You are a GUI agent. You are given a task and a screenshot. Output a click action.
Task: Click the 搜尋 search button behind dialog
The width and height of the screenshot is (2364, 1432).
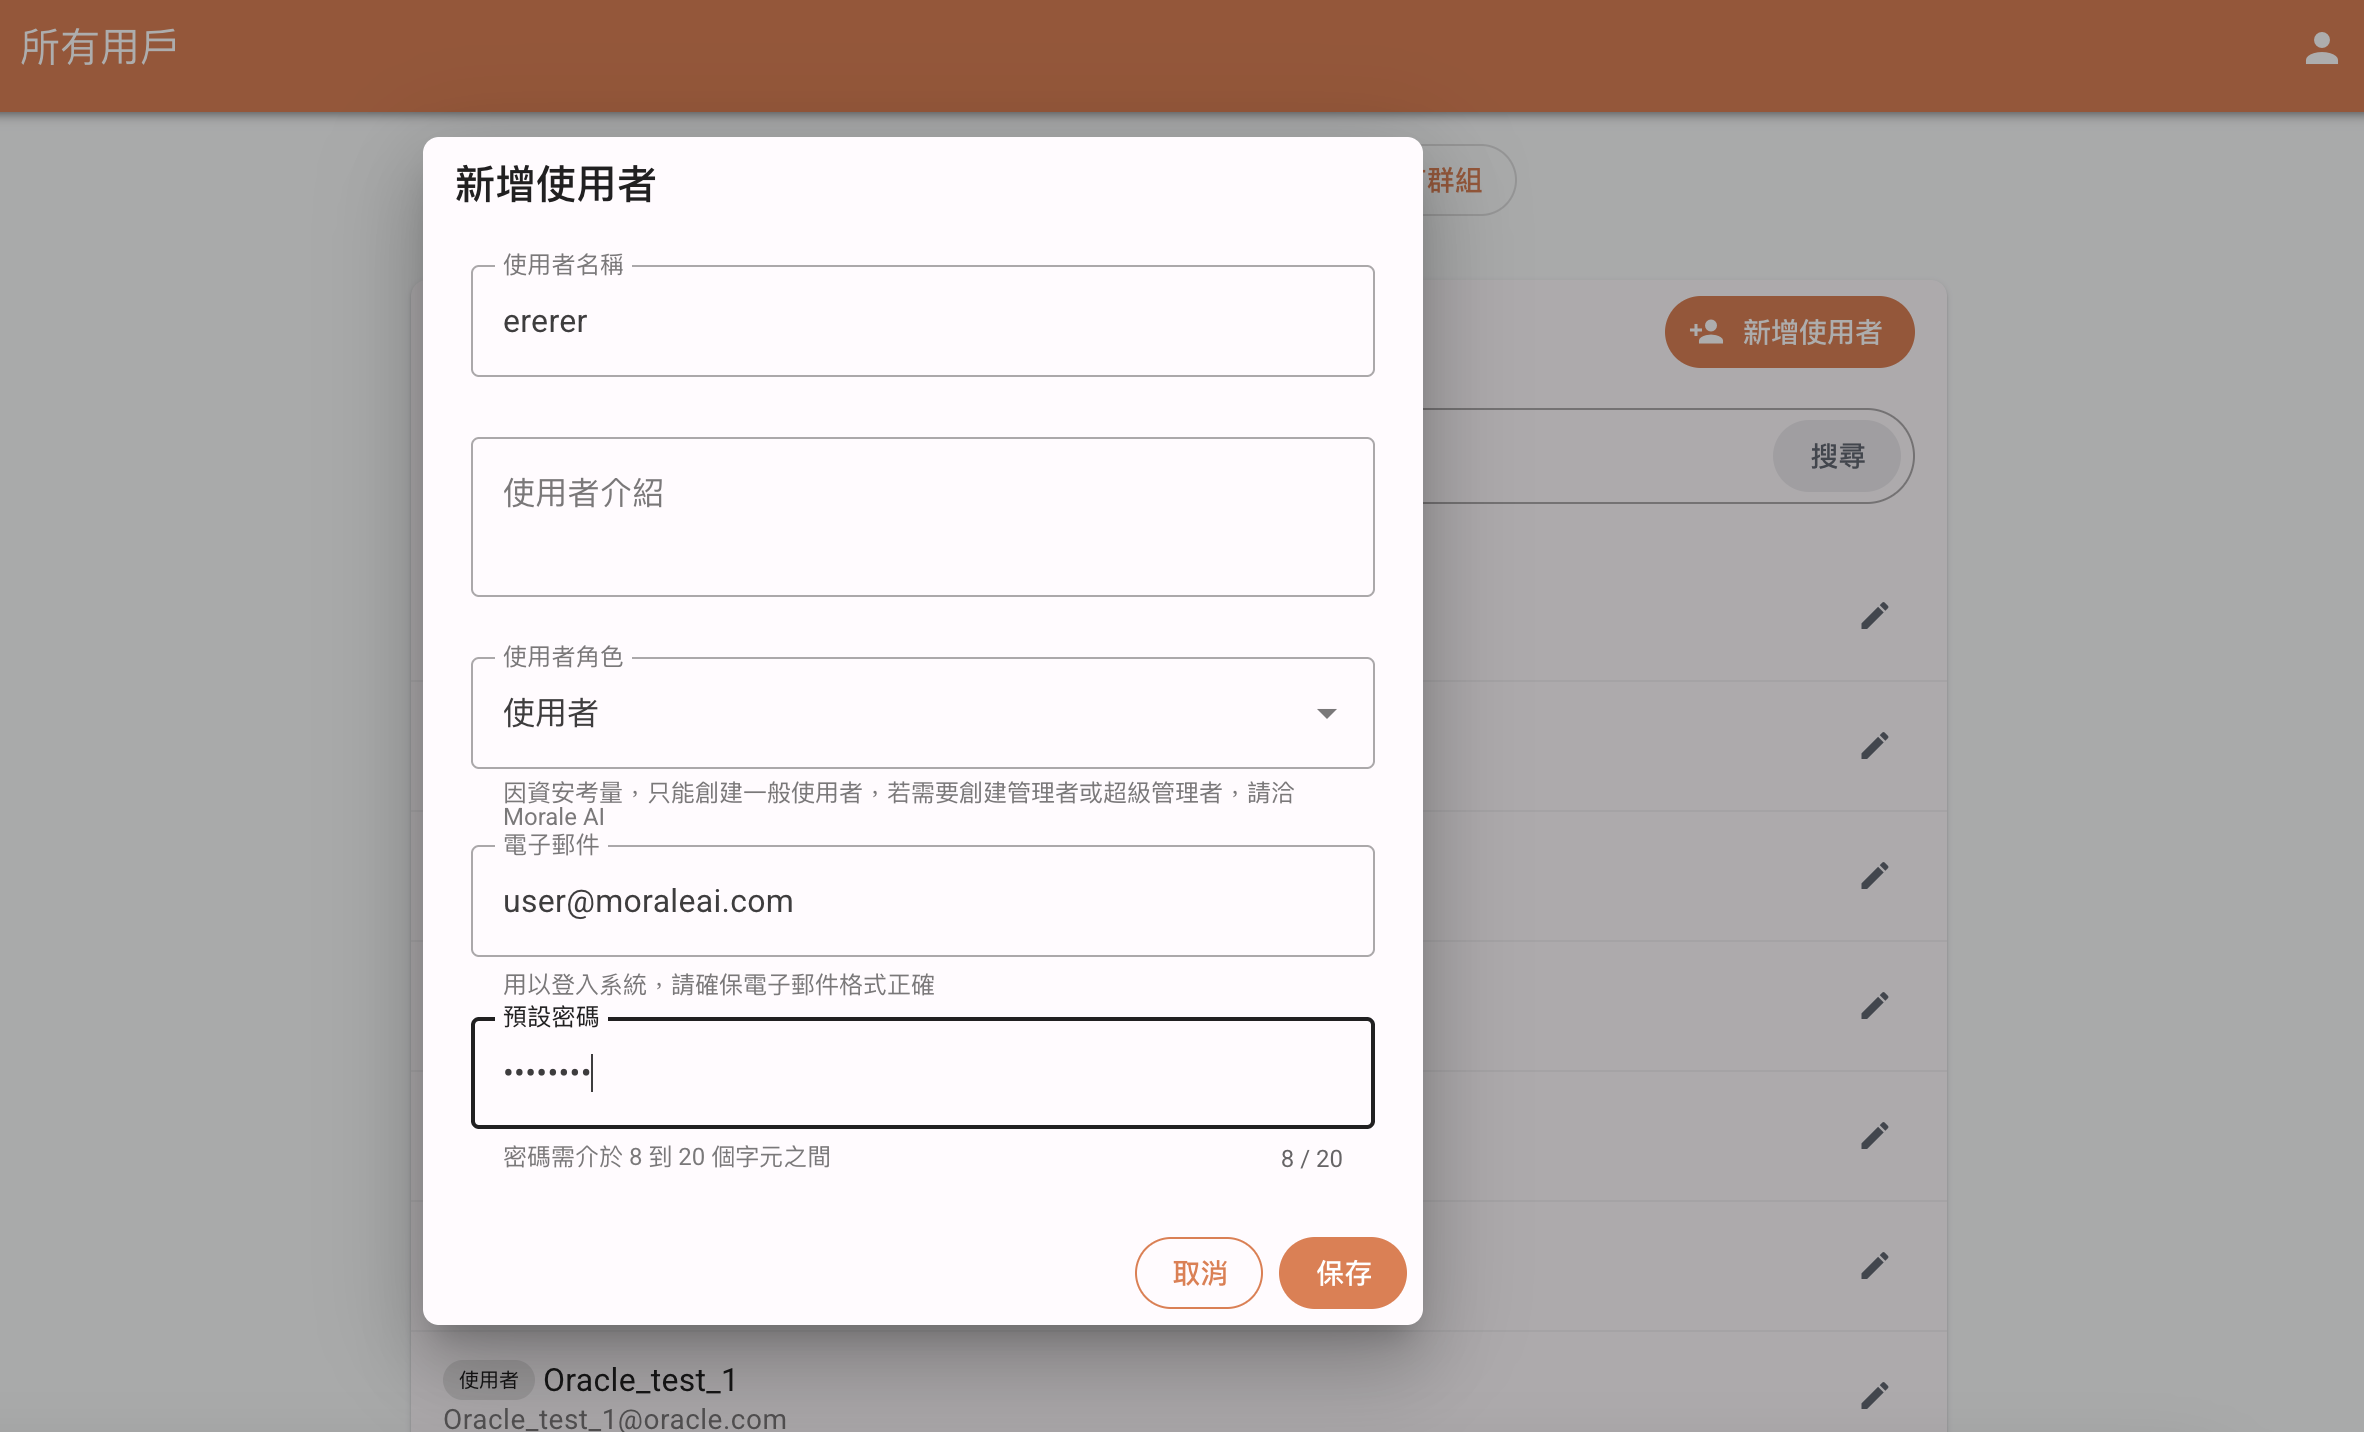pyautogui.click(x=1837, y=456)
